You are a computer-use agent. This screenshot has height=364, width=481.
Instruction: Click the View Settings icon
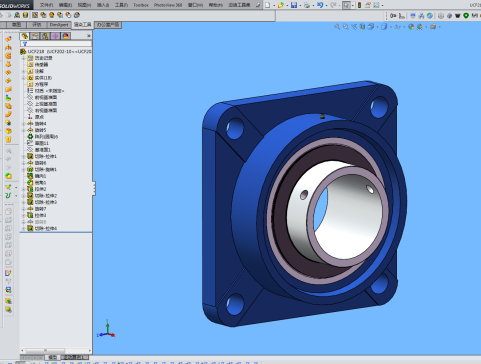coord(433,27)
